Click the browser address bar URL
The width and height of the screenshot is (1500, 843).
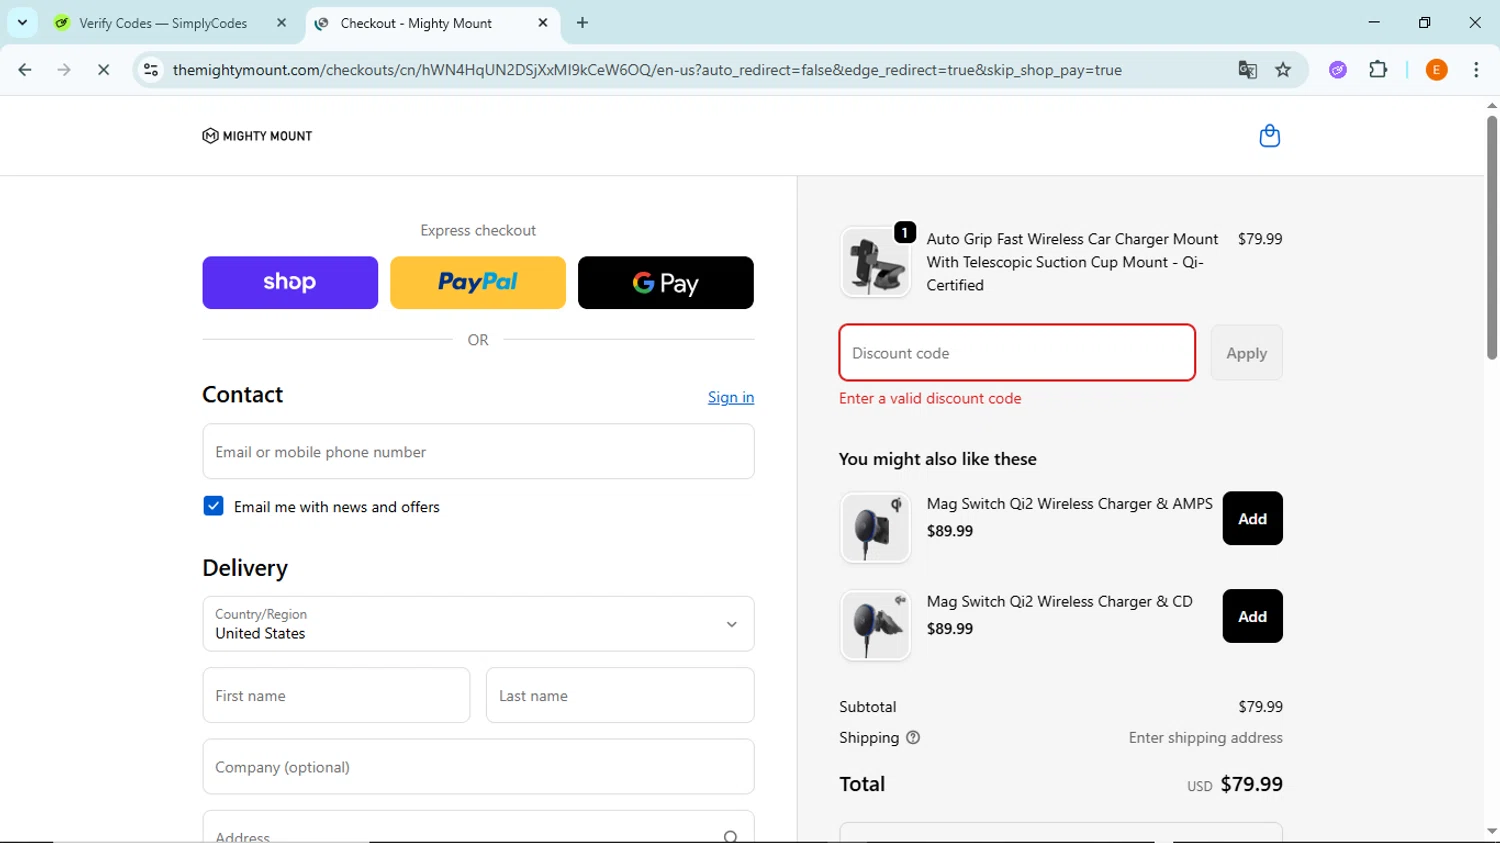(x=647, y=70)
